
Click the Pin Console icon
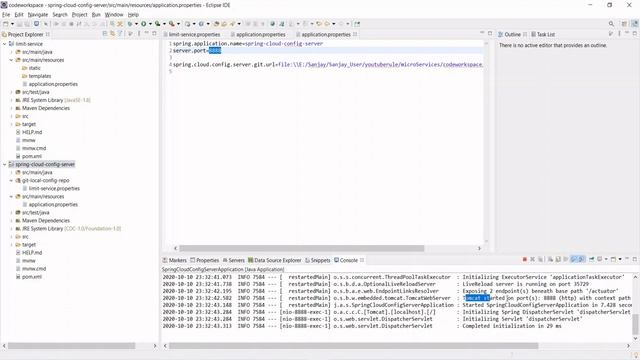[x=591, y=260]
